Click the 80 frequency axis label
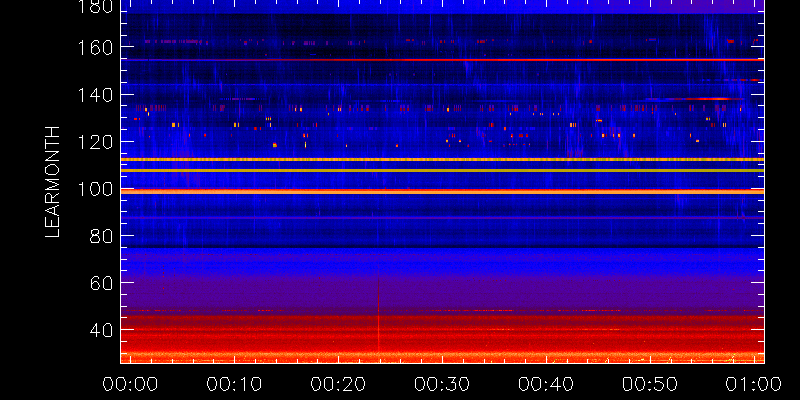Image resolution: width=800 pixels, height=400 pixels. (101, 236)
